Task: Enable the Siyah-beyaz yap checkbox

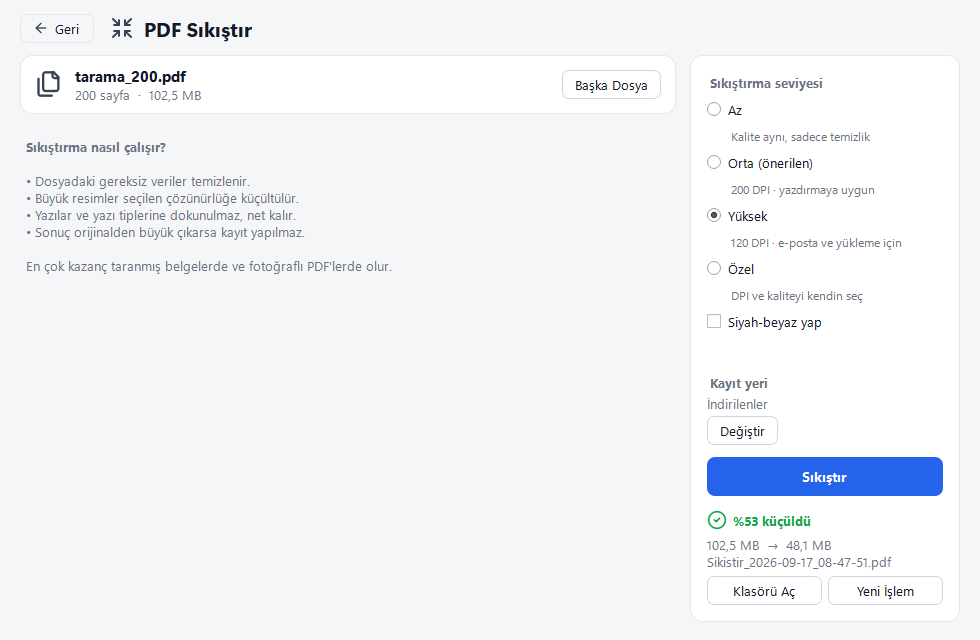Action: [x=714, y=321]
